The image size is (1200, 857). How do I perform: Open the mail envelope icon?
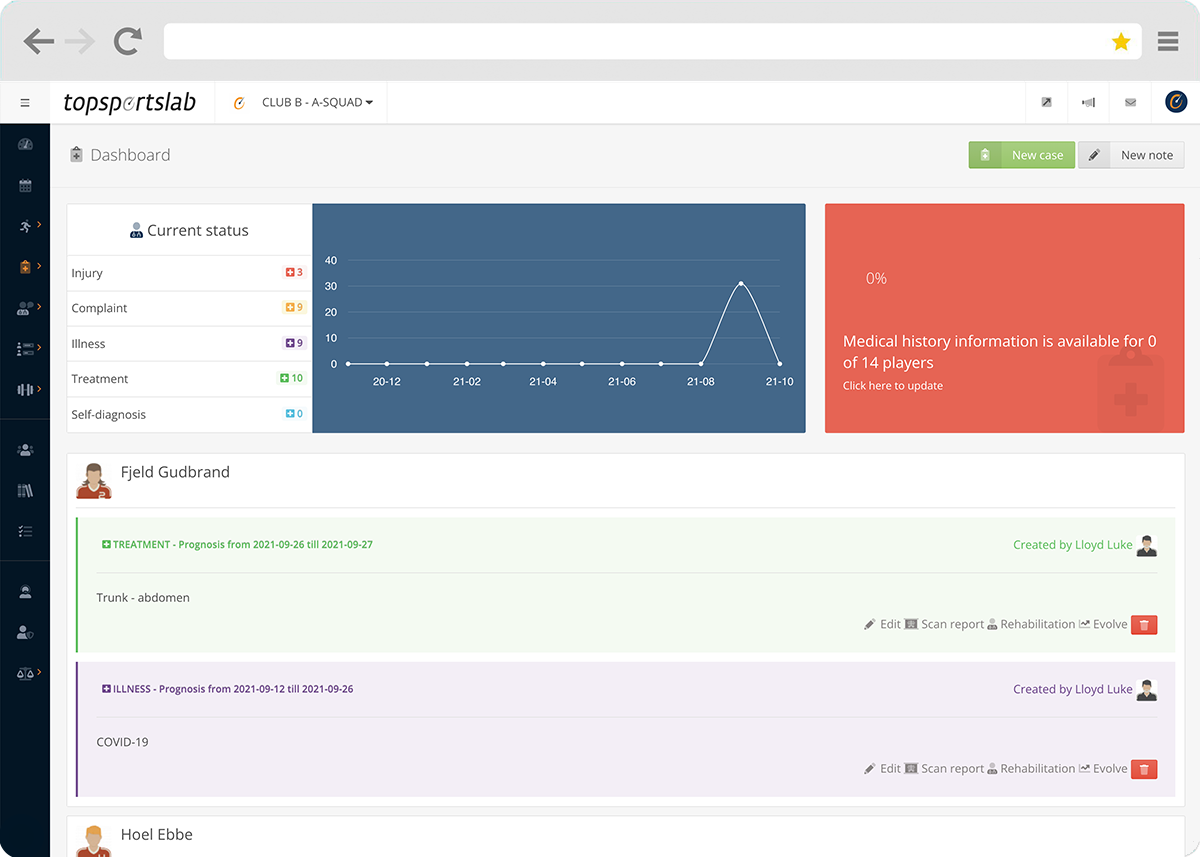tap(1130, 102)
